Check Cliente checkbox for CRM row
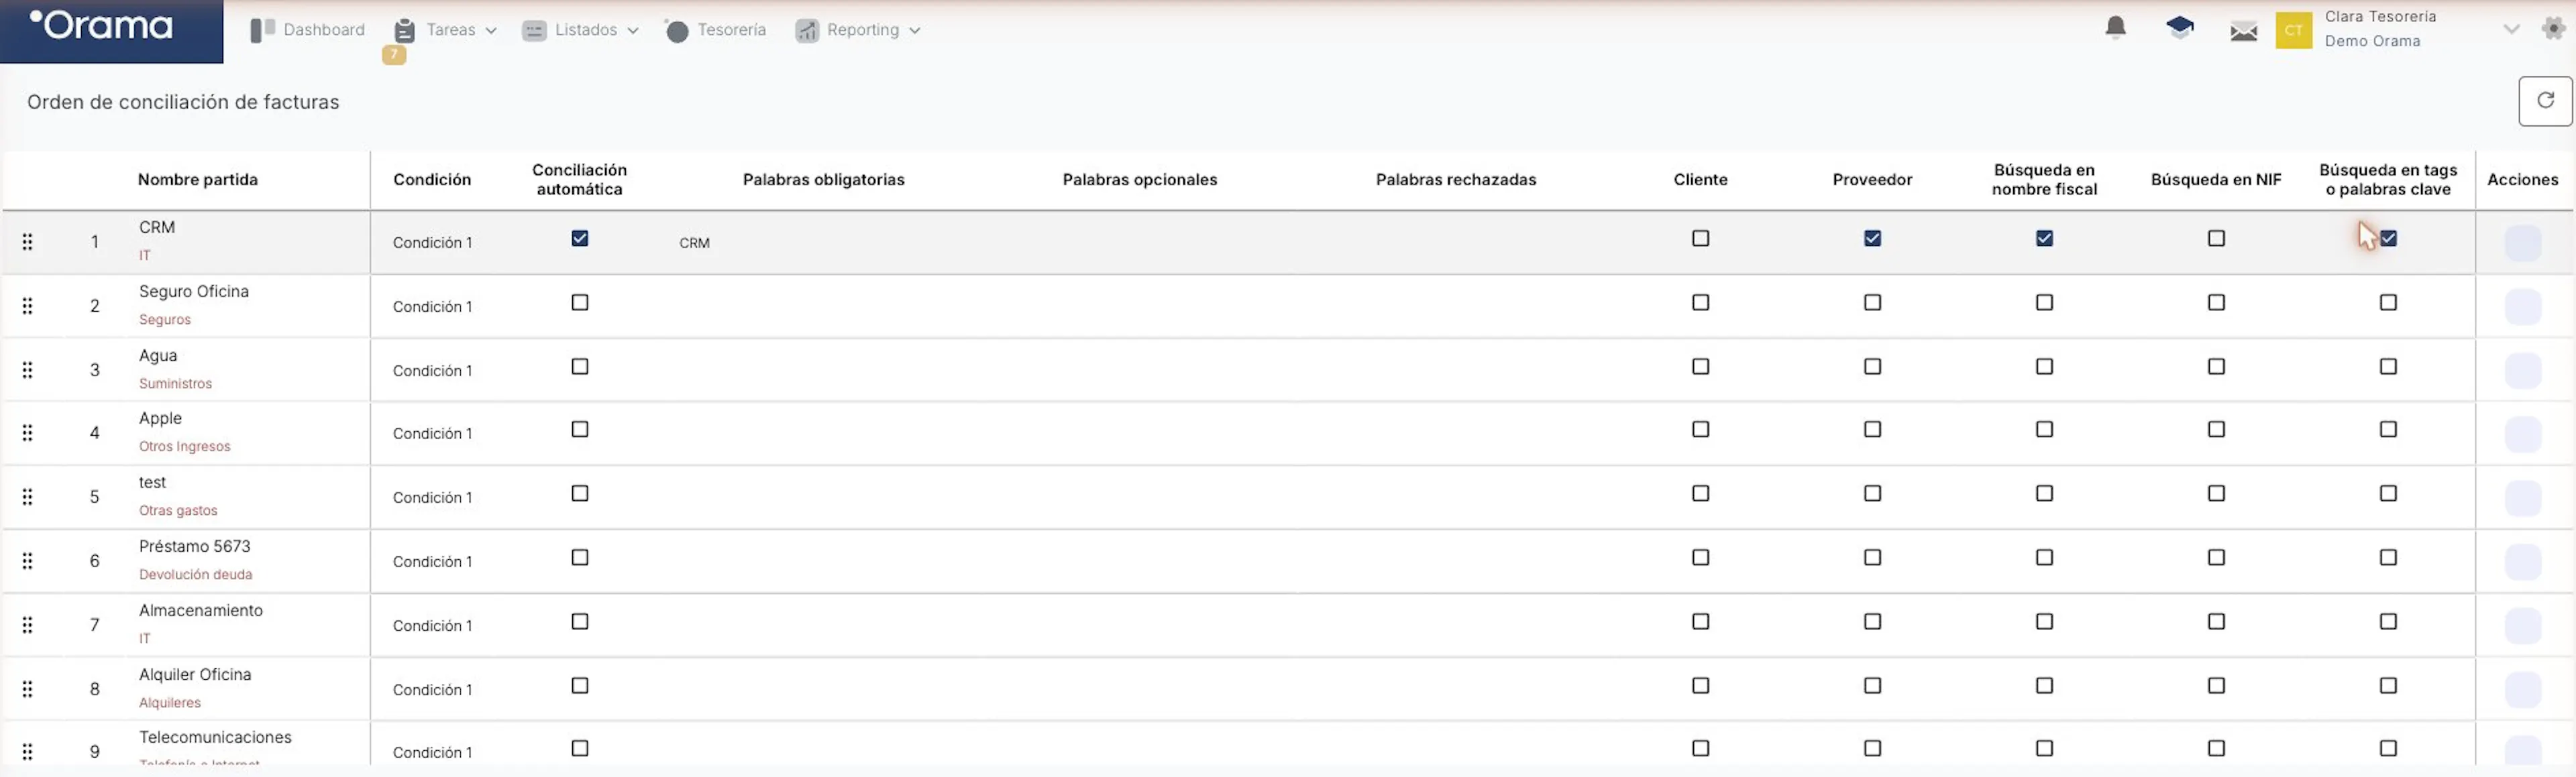The width and height of the screenshot is (2576, 777). [x=1700, y=238]
